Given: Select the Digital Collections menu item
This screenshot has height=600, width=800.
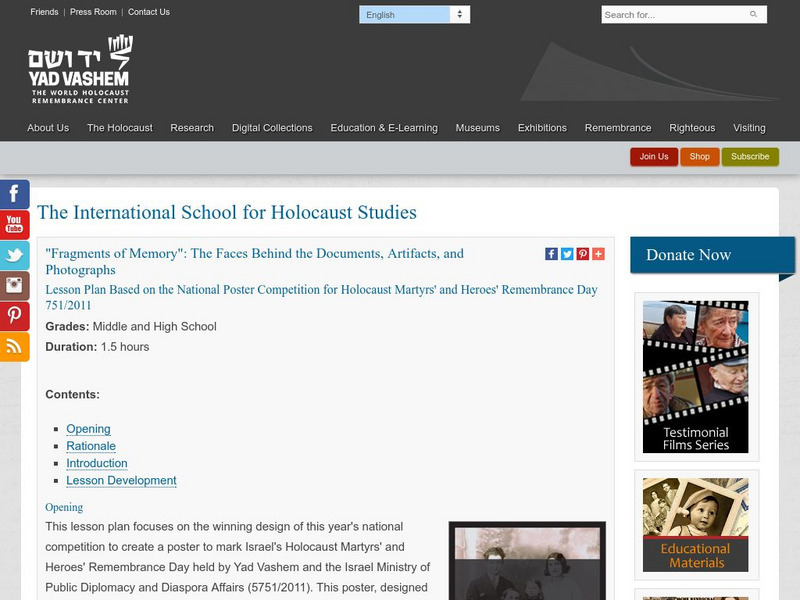Looking at the screenshot, I should click(272, 128).
